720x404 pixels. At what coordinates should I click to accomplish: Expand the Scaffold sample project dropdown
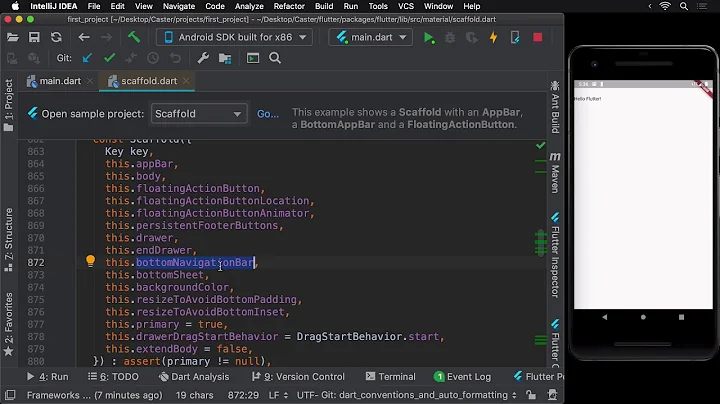tap(199, 114)
